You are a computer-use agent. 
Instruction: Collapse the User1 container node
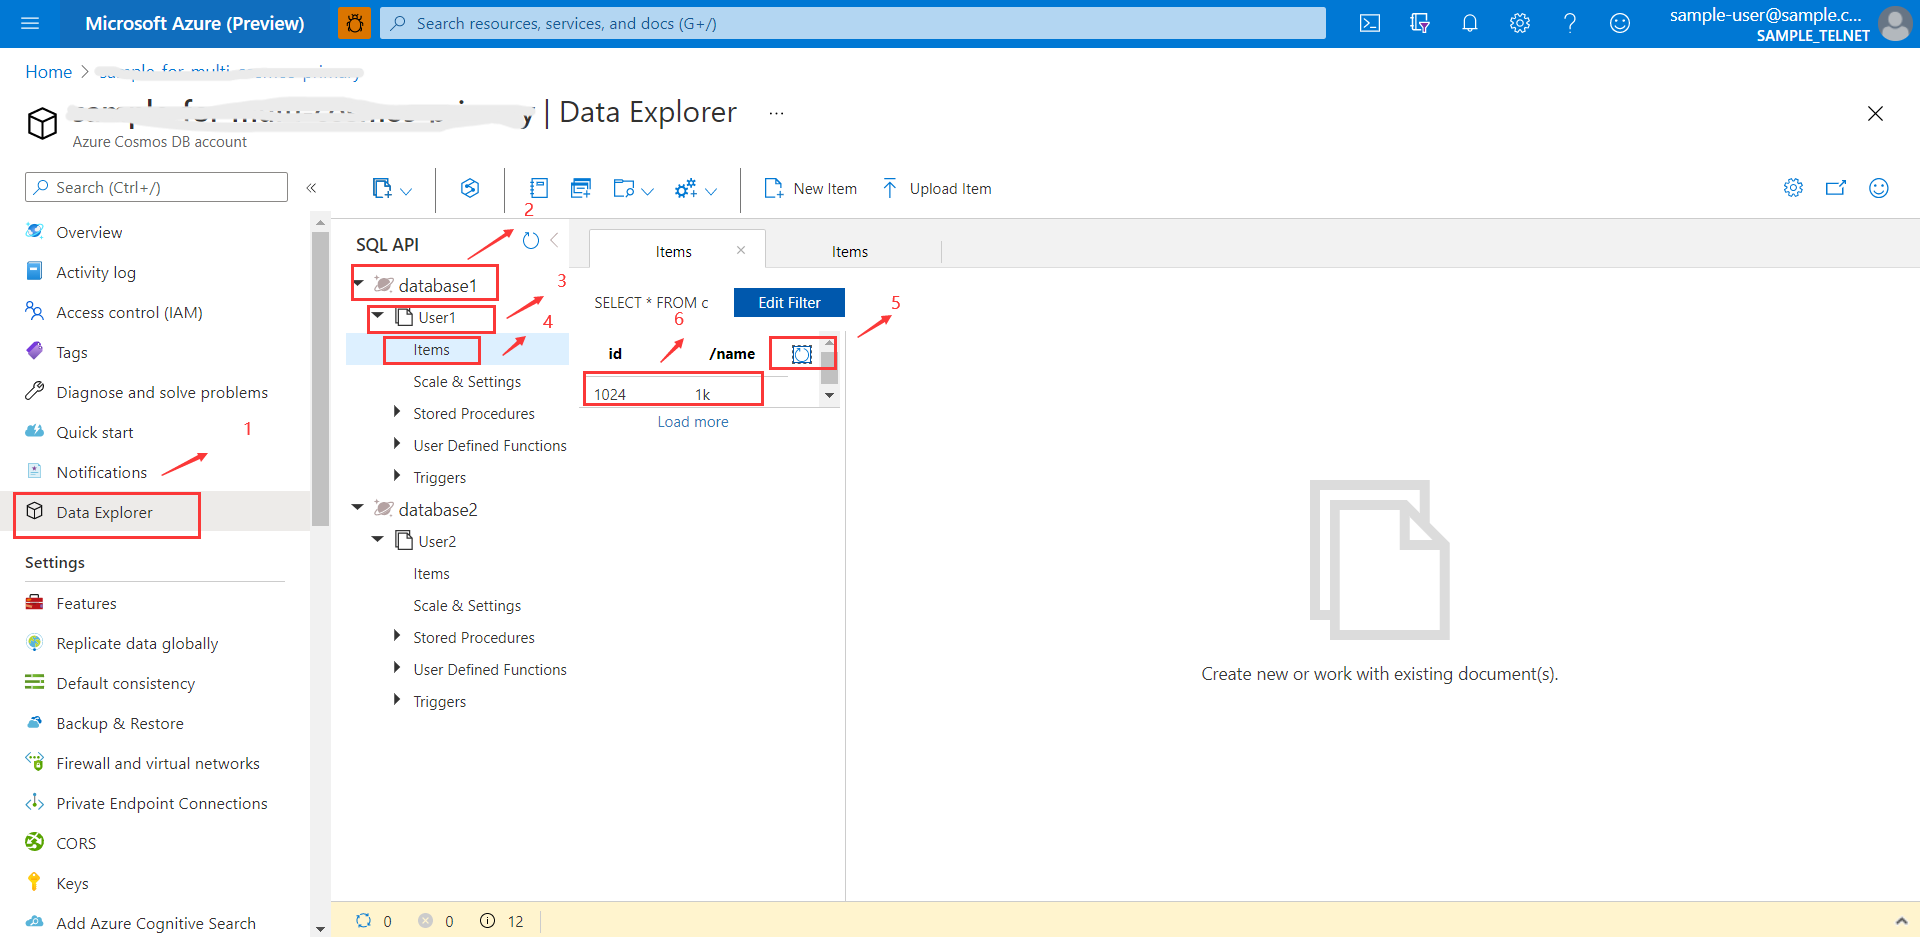pos(378,316)
